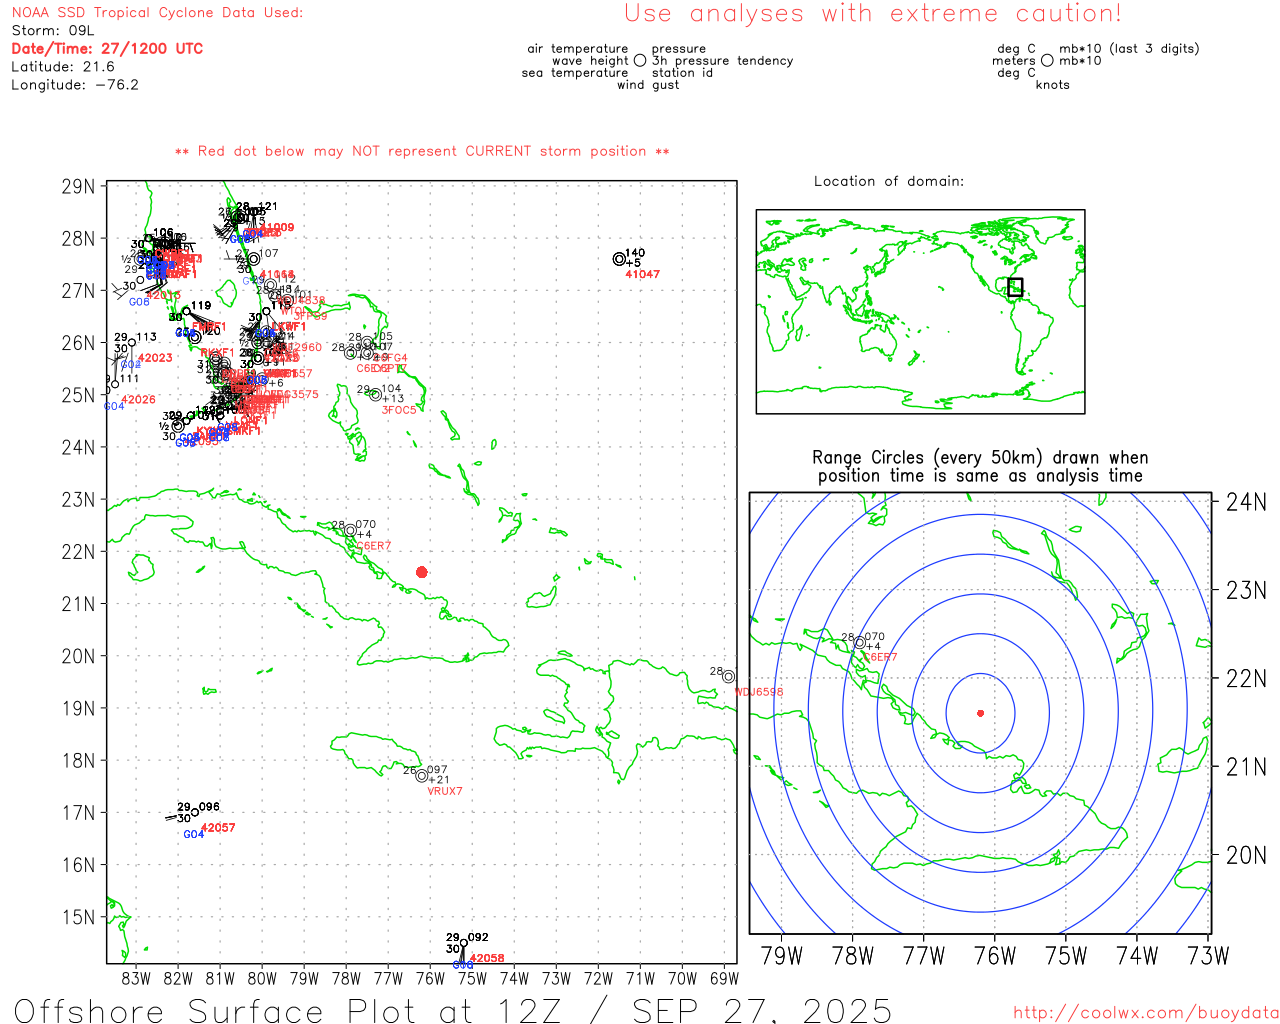
Task: Click the black domain box on world map
Action: click(x=1015, y=287)
